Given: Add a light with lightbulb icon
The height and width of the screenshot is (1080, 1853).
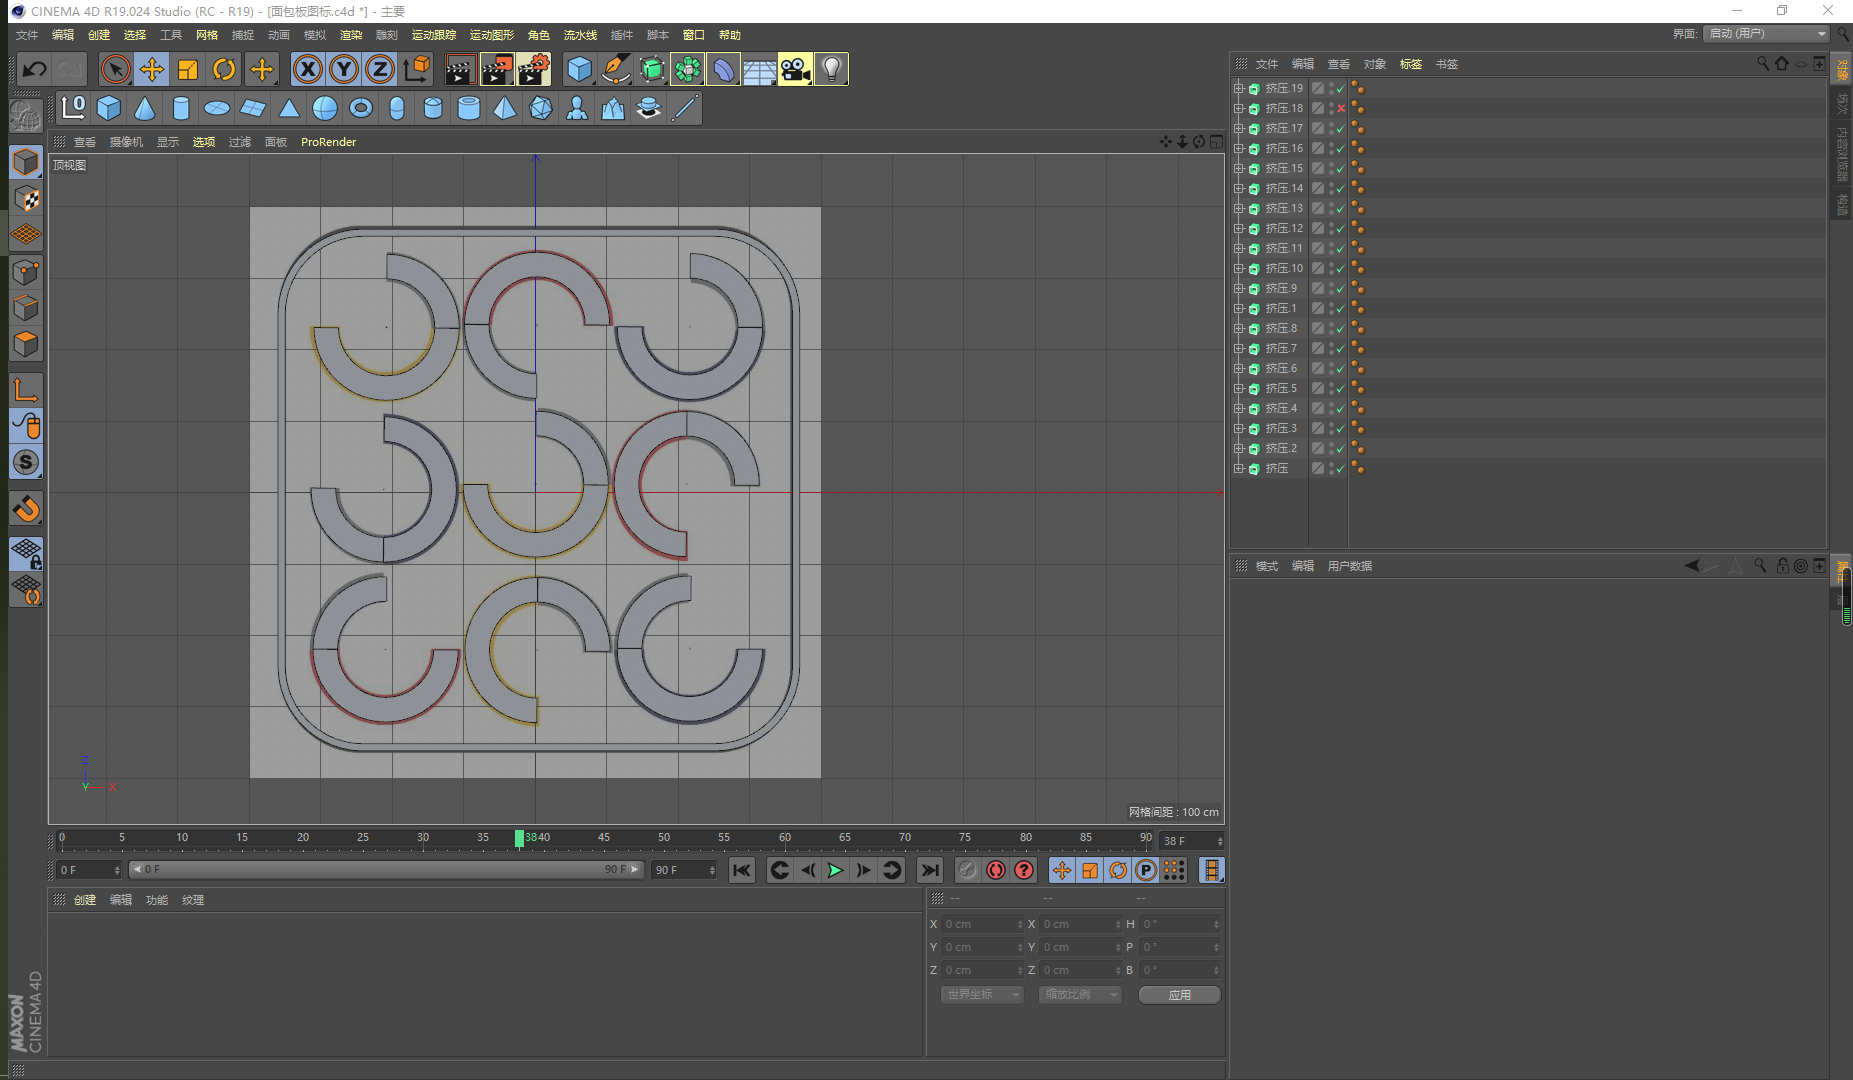Looking at the screenshot, I should tap(831, 69).
